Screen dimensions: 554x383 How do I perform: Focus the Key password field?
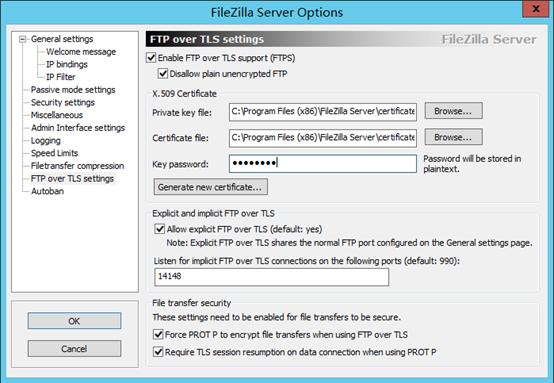point(323,164)
